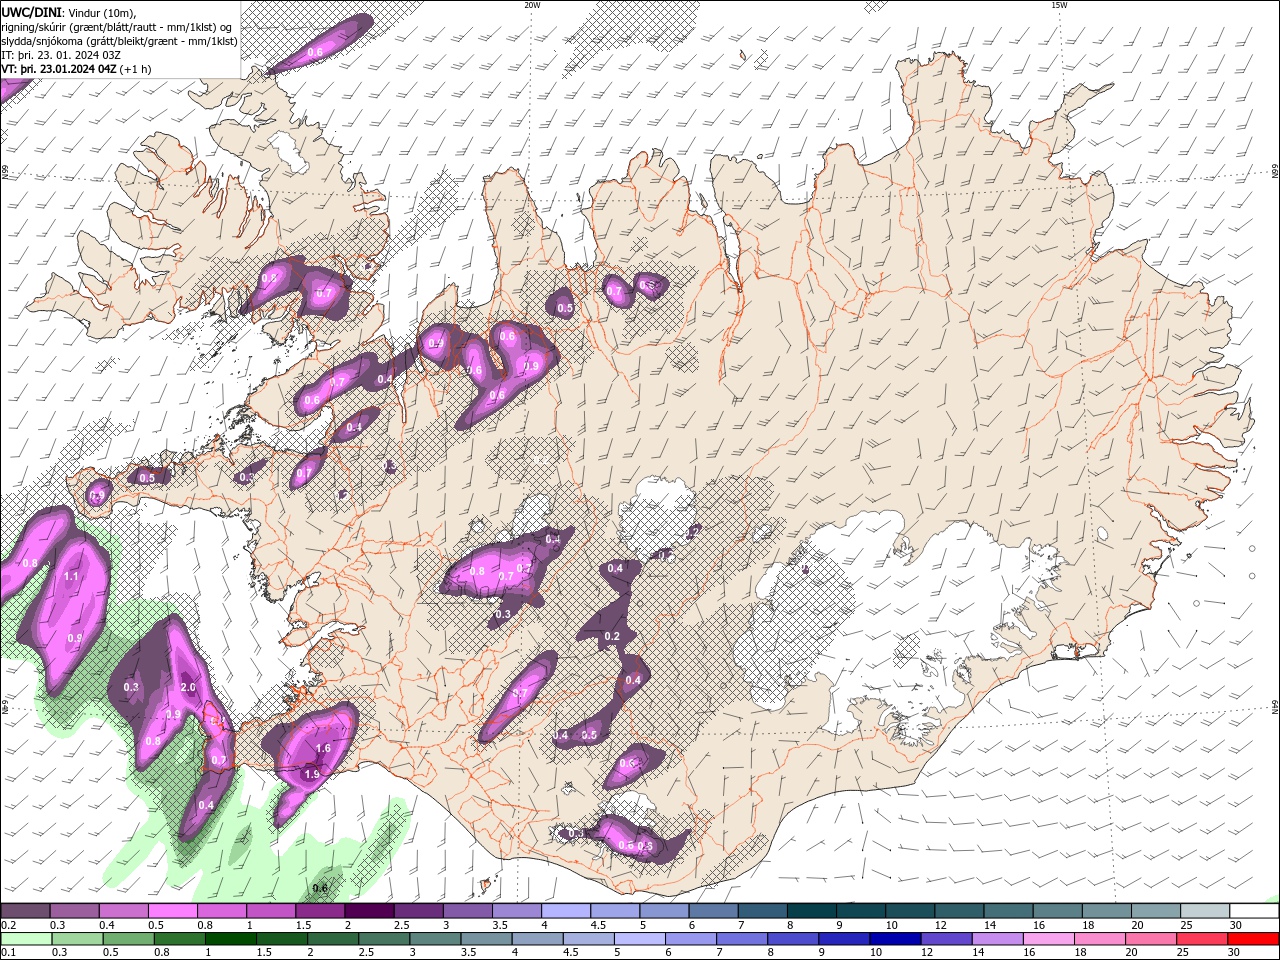Click the 15W longitude label
Viewport: 1280px width, 960px height.
click(x=1059, y=5)
